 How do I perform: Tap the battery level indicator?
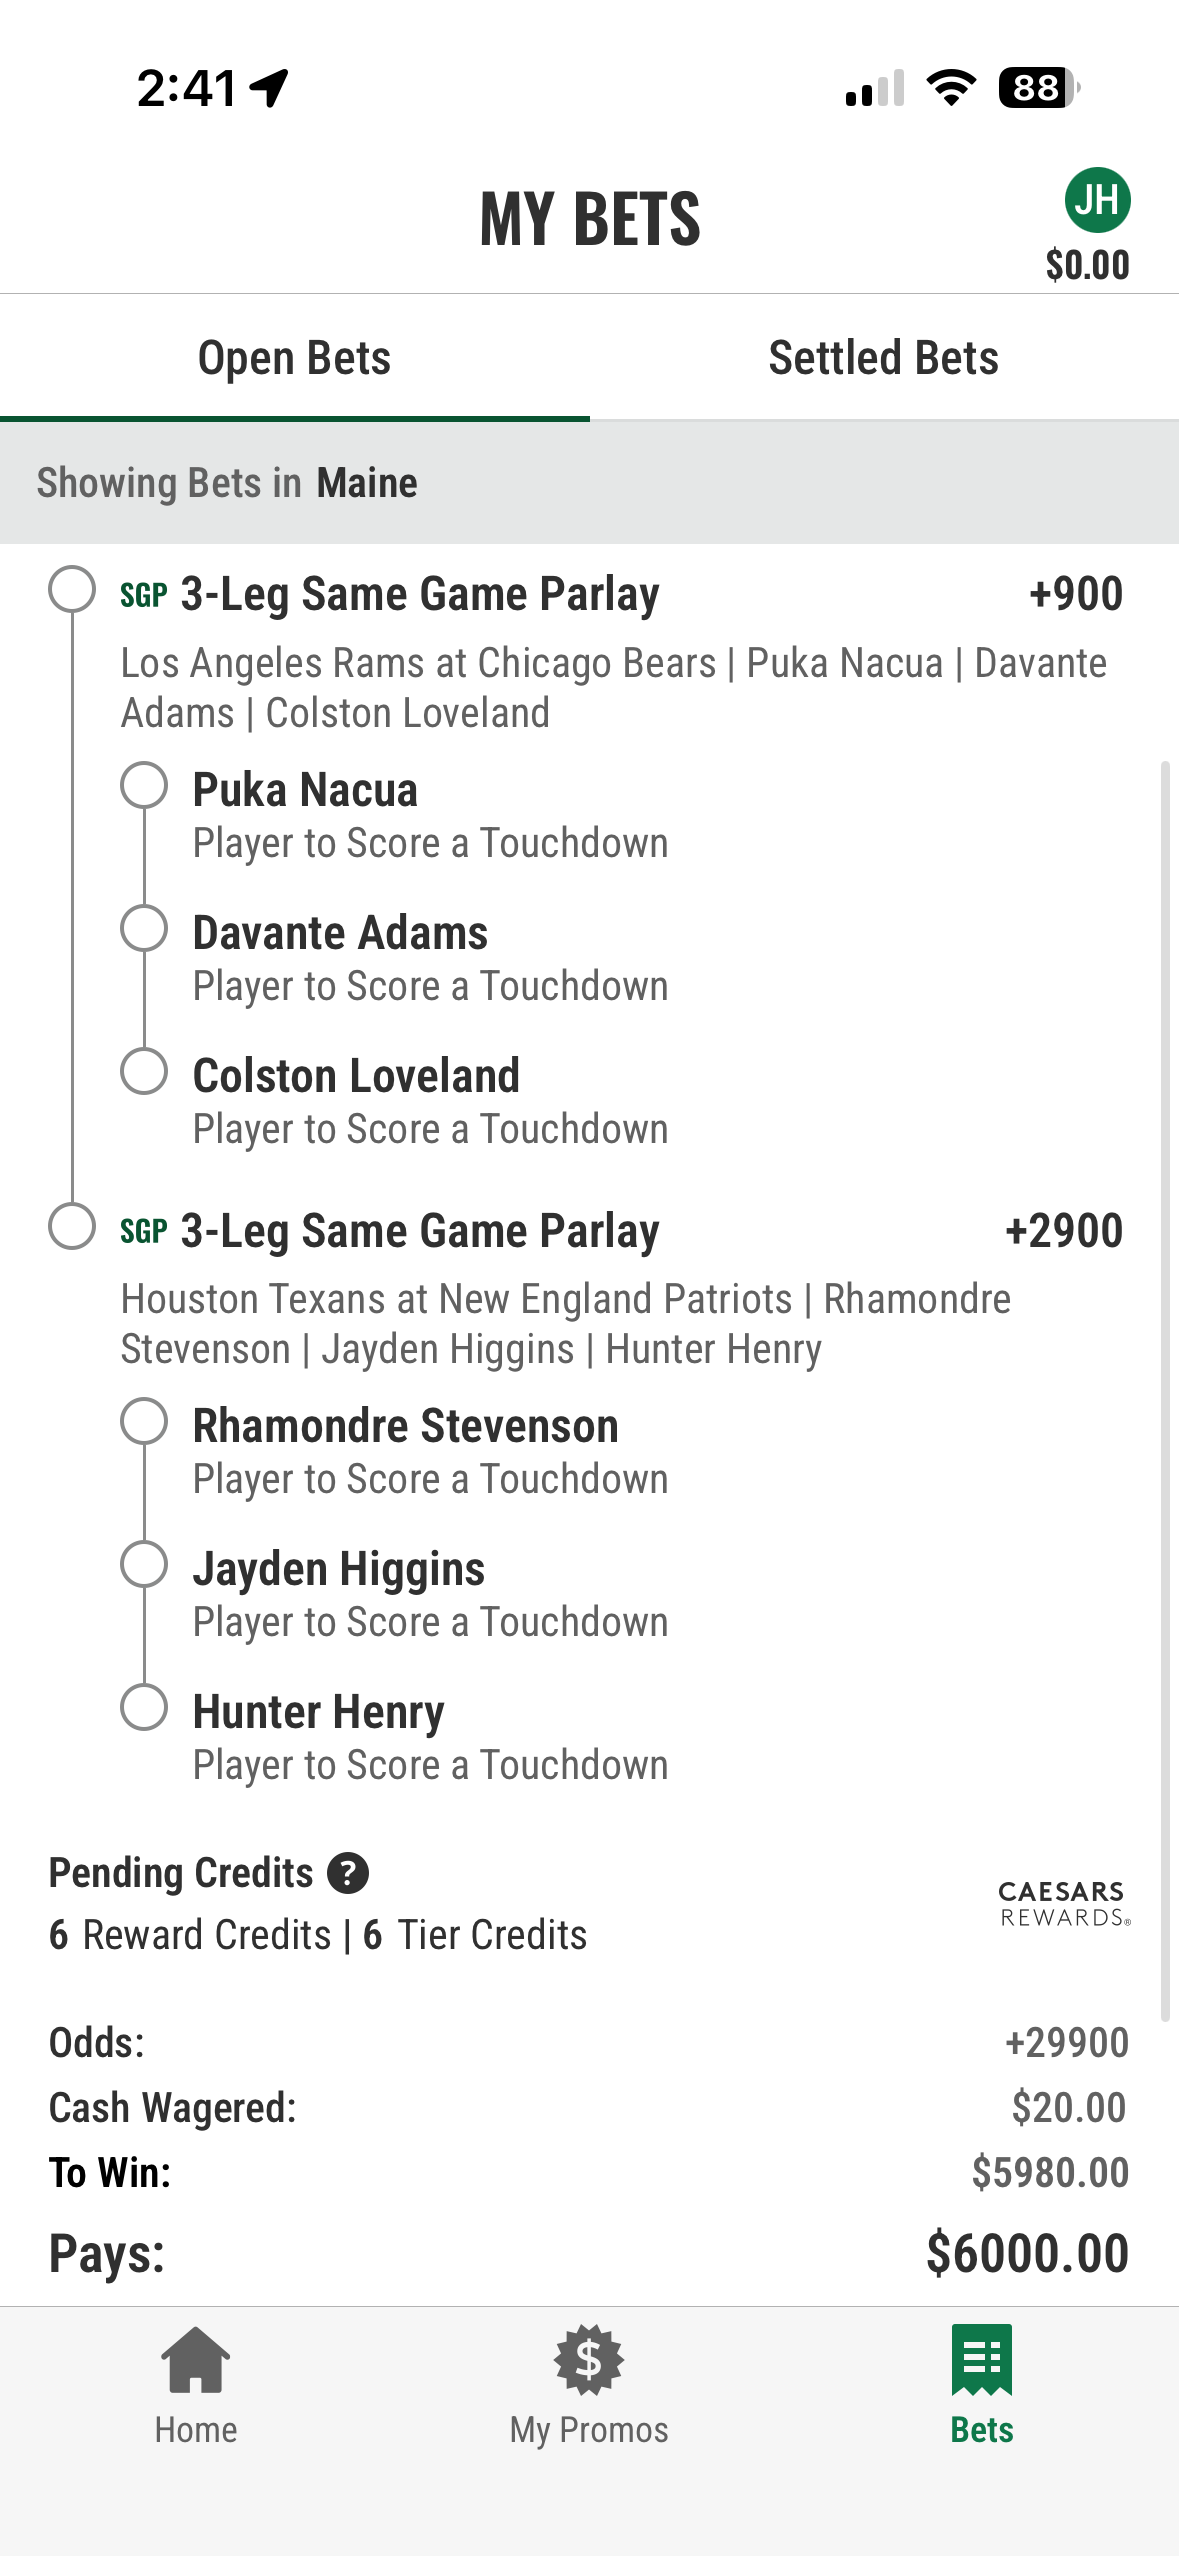point(1039,88)
